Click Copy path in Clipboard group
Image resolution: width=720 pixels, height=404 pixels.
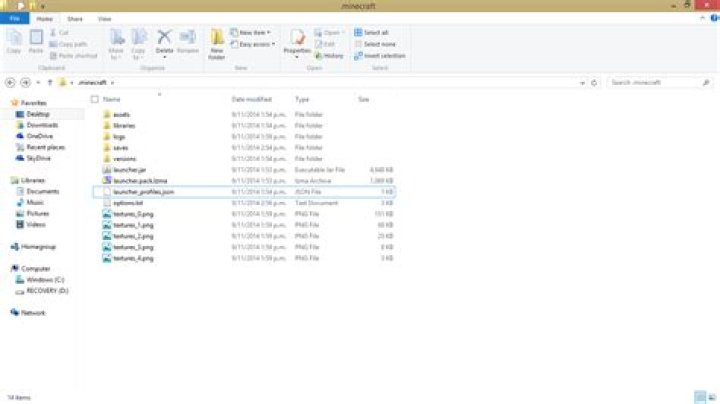point(68,44)
